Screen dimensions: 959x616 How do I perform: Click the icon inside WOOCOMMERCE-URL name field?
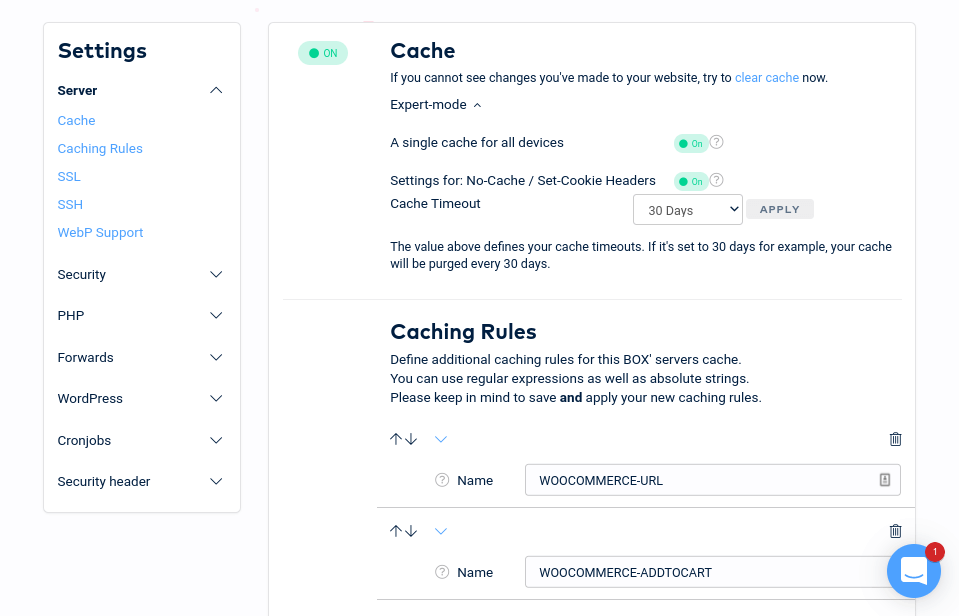(884, 480)
